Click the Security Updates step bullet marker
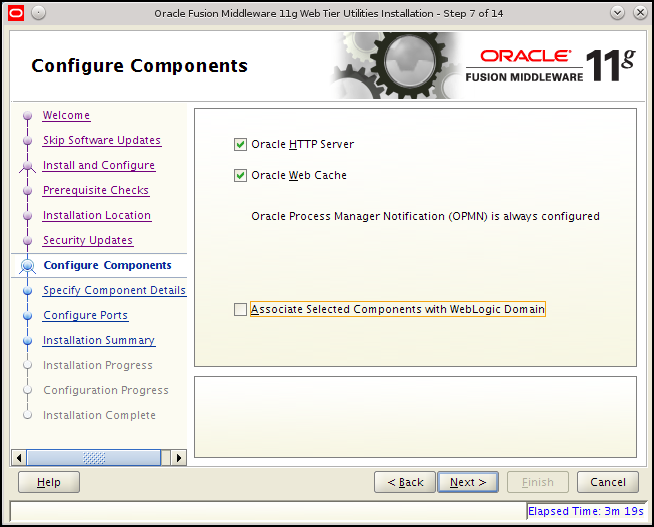The image size is (654, 527). [28, 241]
